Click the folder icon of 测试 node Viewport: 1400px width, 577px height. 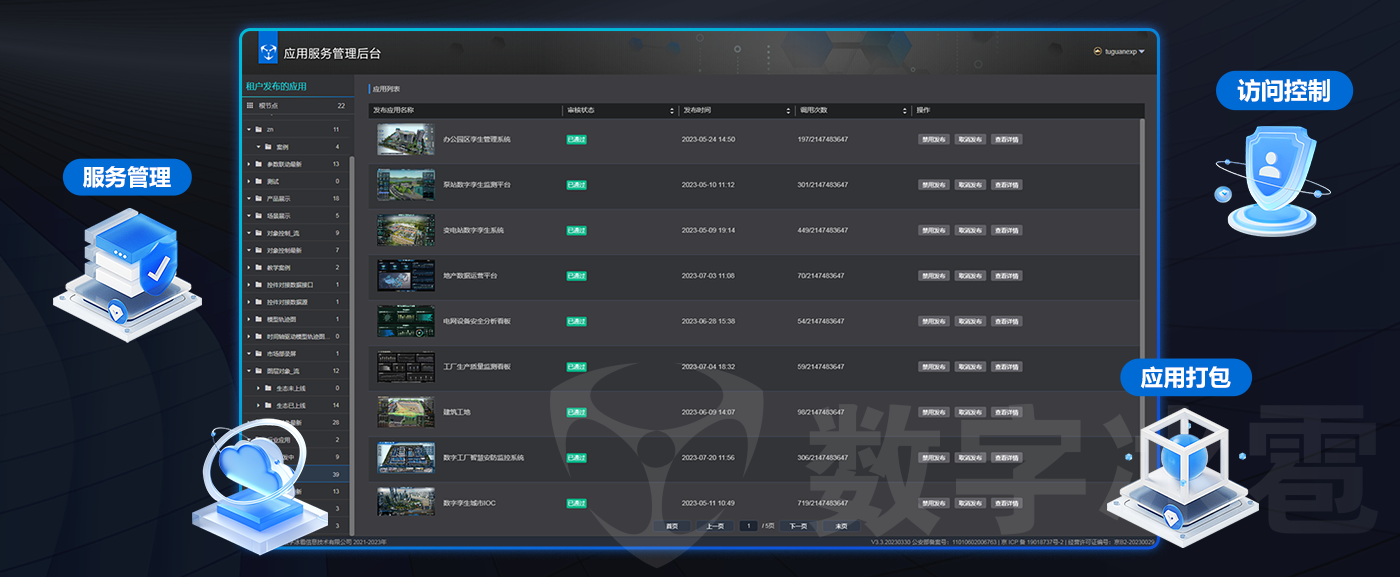[x=258, y=181]
